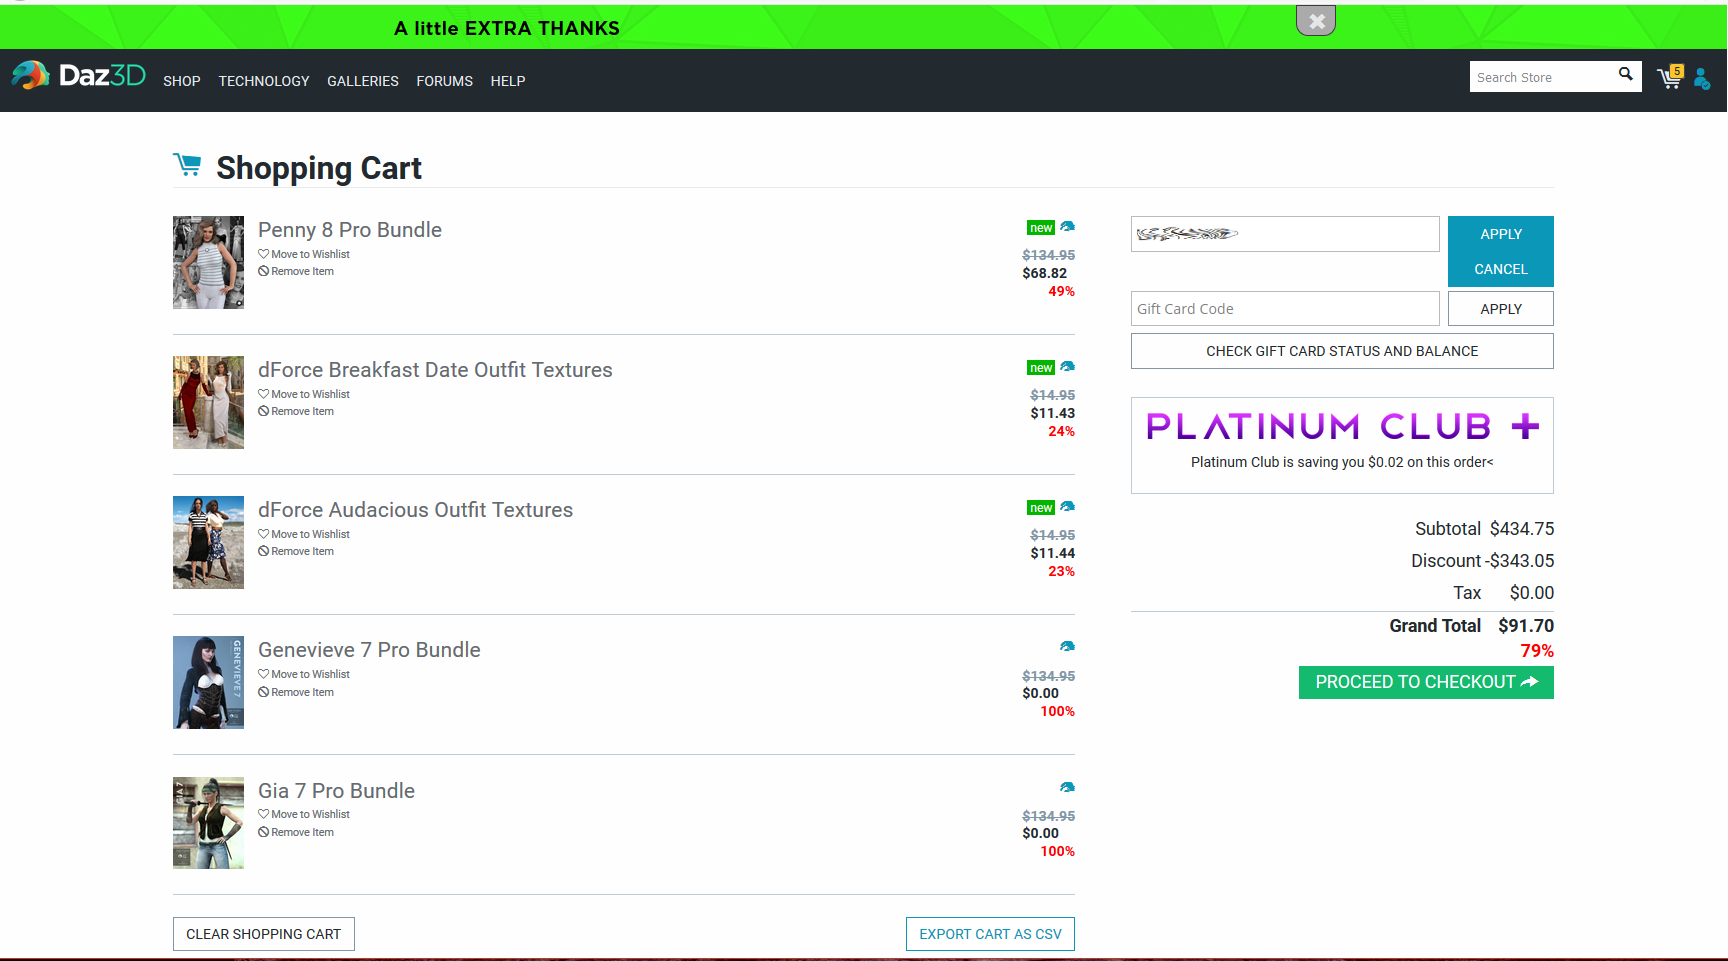Click the new badge on dForce Audacious Outfit
Screen dimensions: 1728x961
(1041, 508)
